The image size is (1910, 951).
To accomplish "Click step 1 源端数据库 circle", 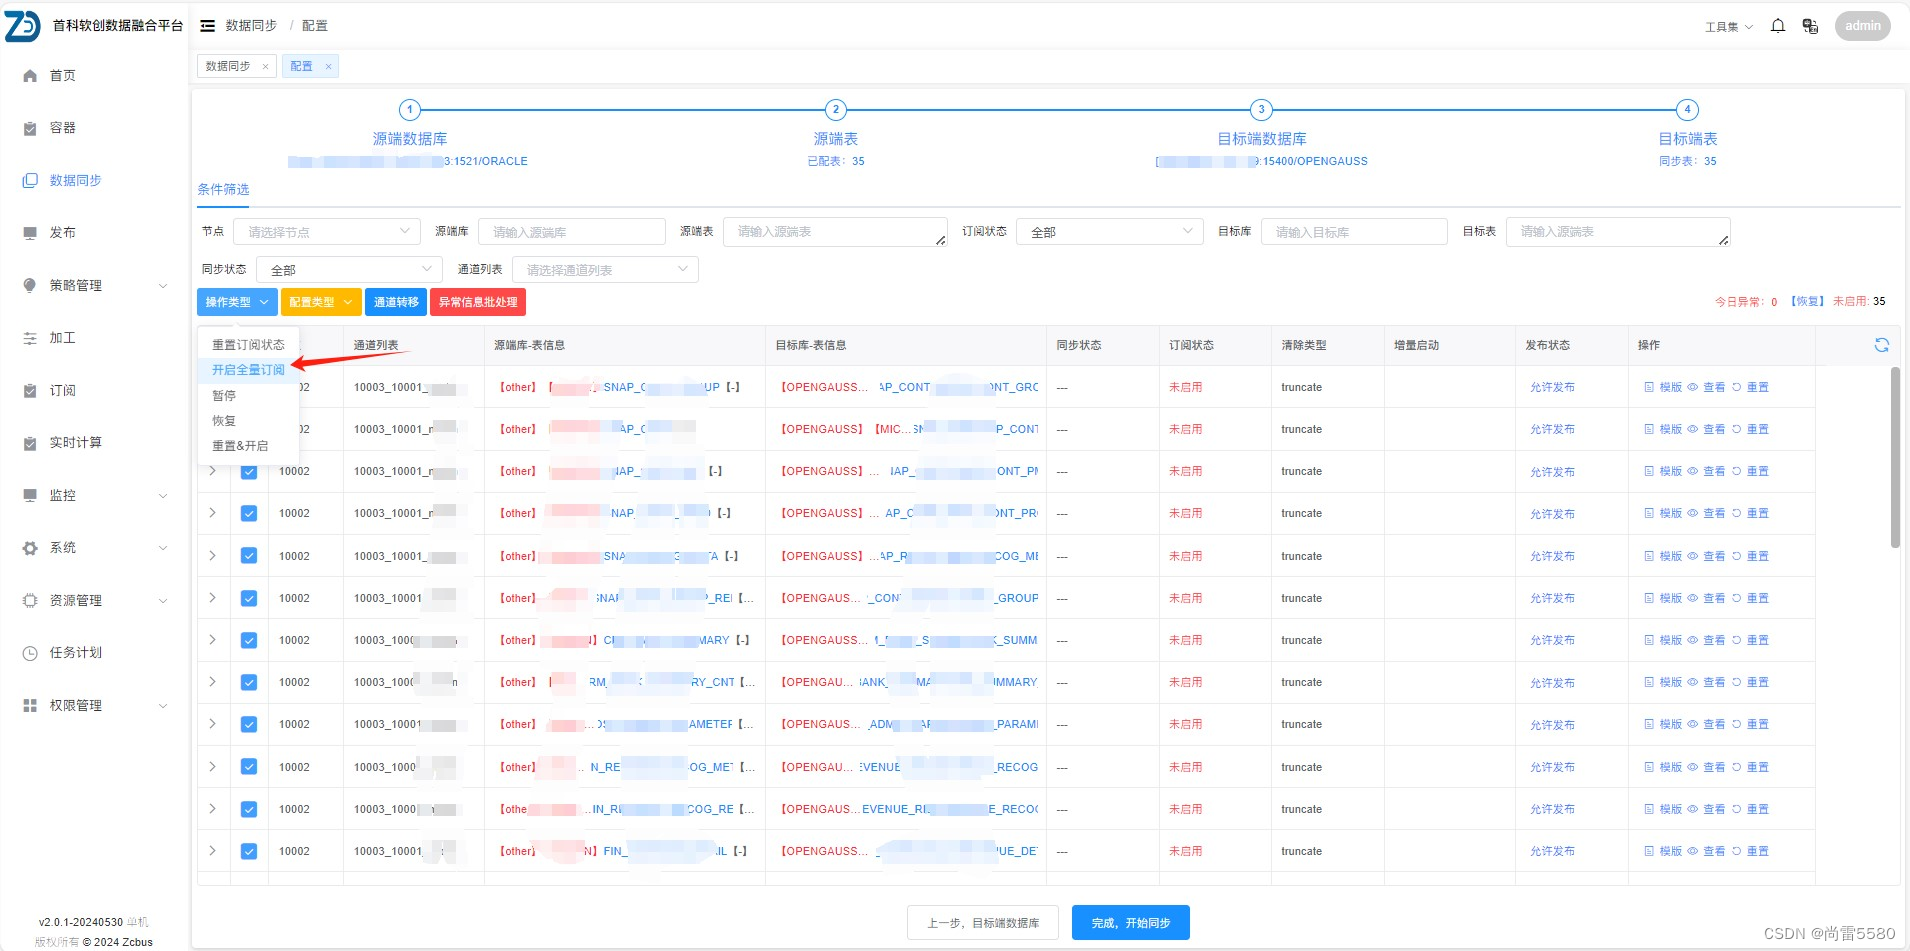I will point(409,110).
